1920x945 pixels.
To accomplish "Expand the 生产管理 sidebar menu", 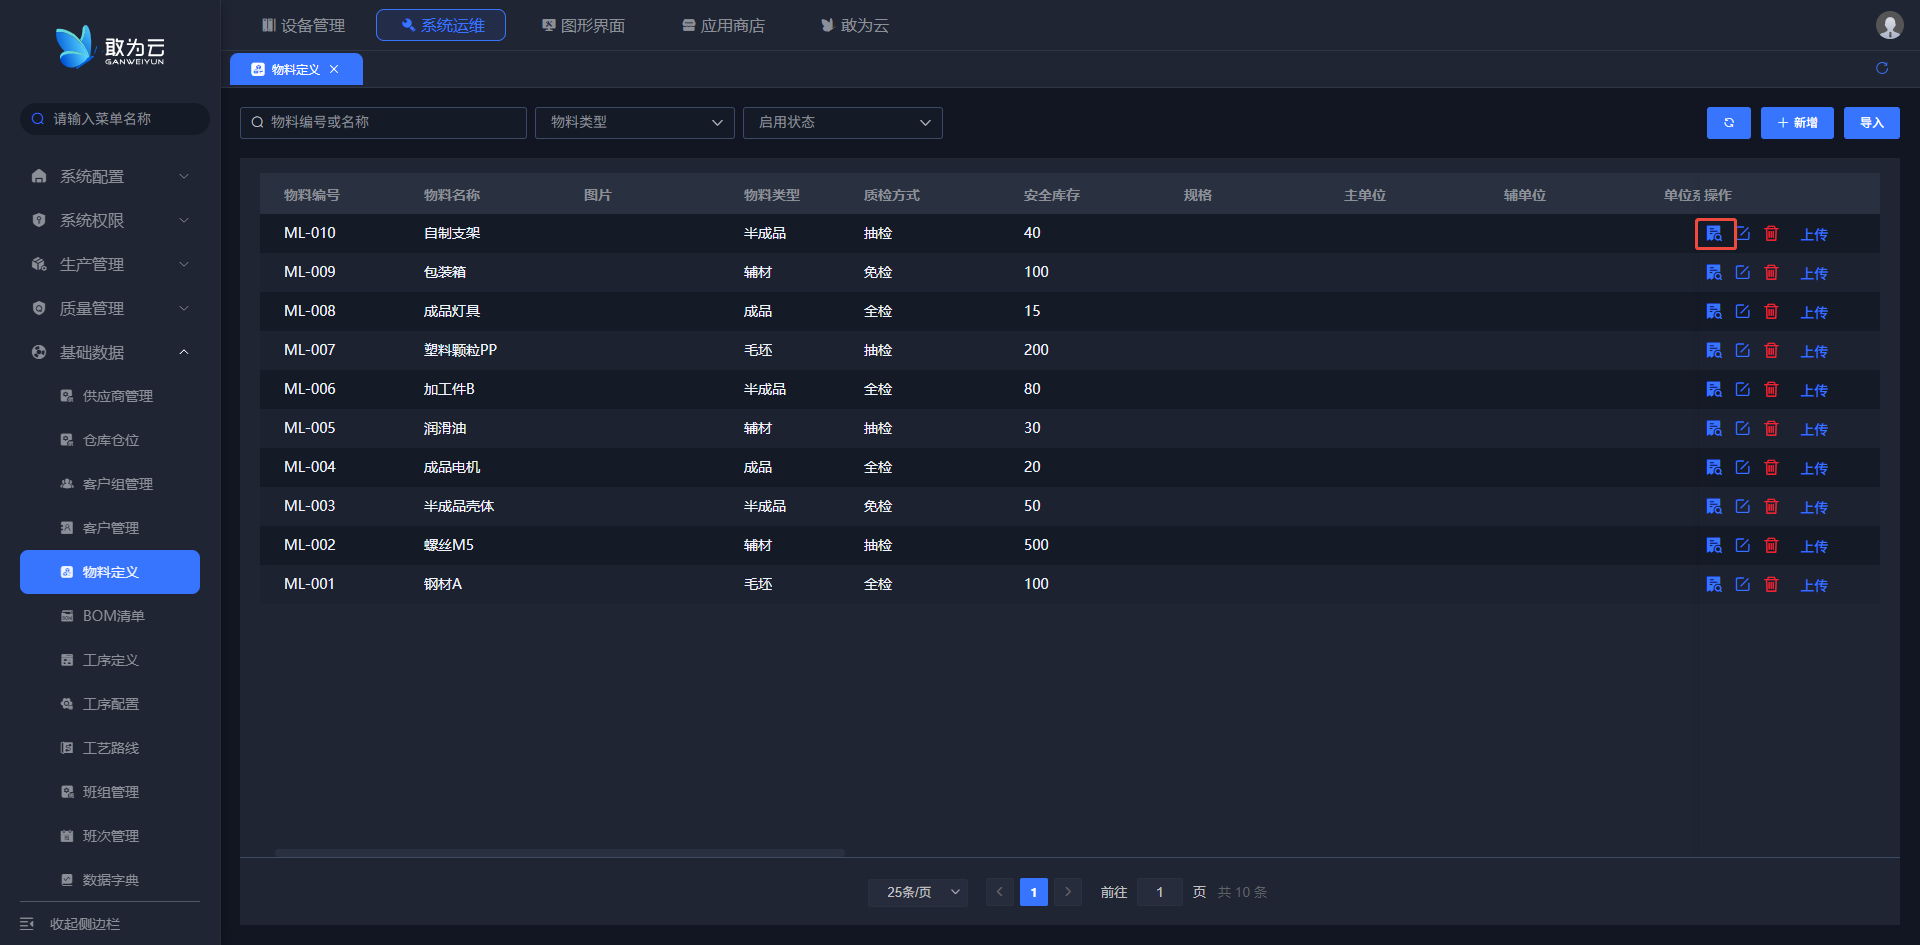I will (110, 265).
